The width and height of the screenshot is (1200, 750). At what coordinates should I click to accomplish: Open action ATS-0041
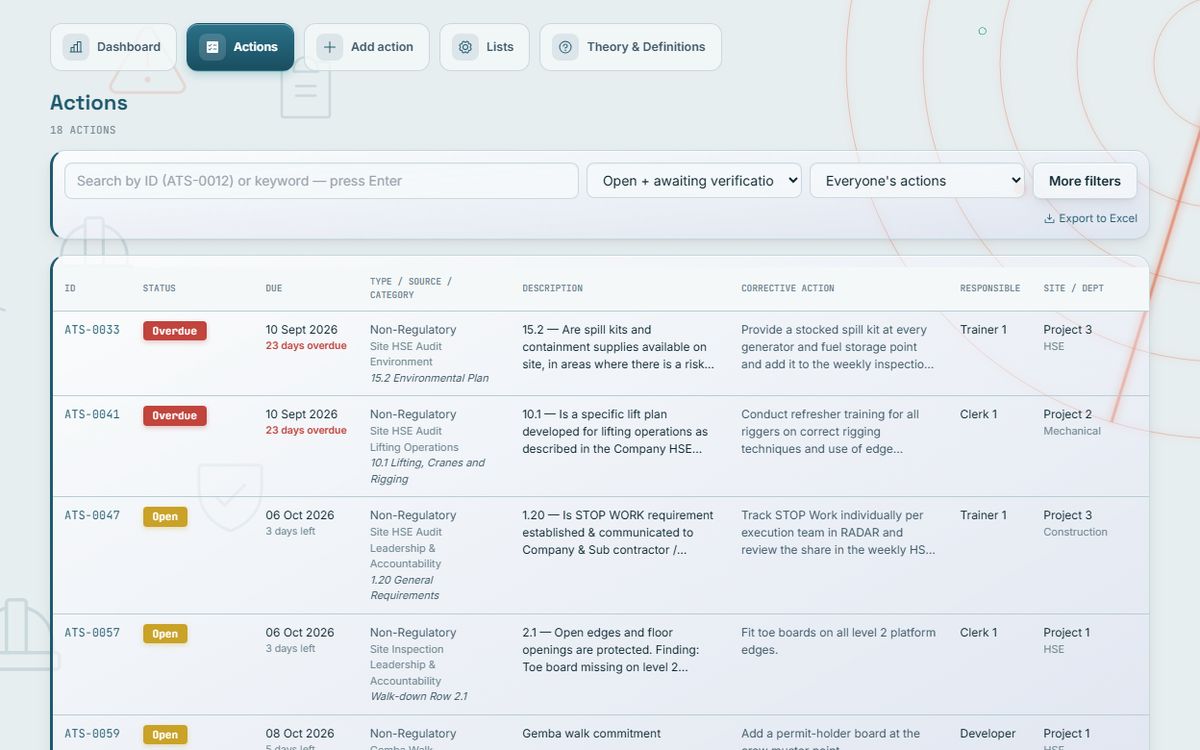92,415
